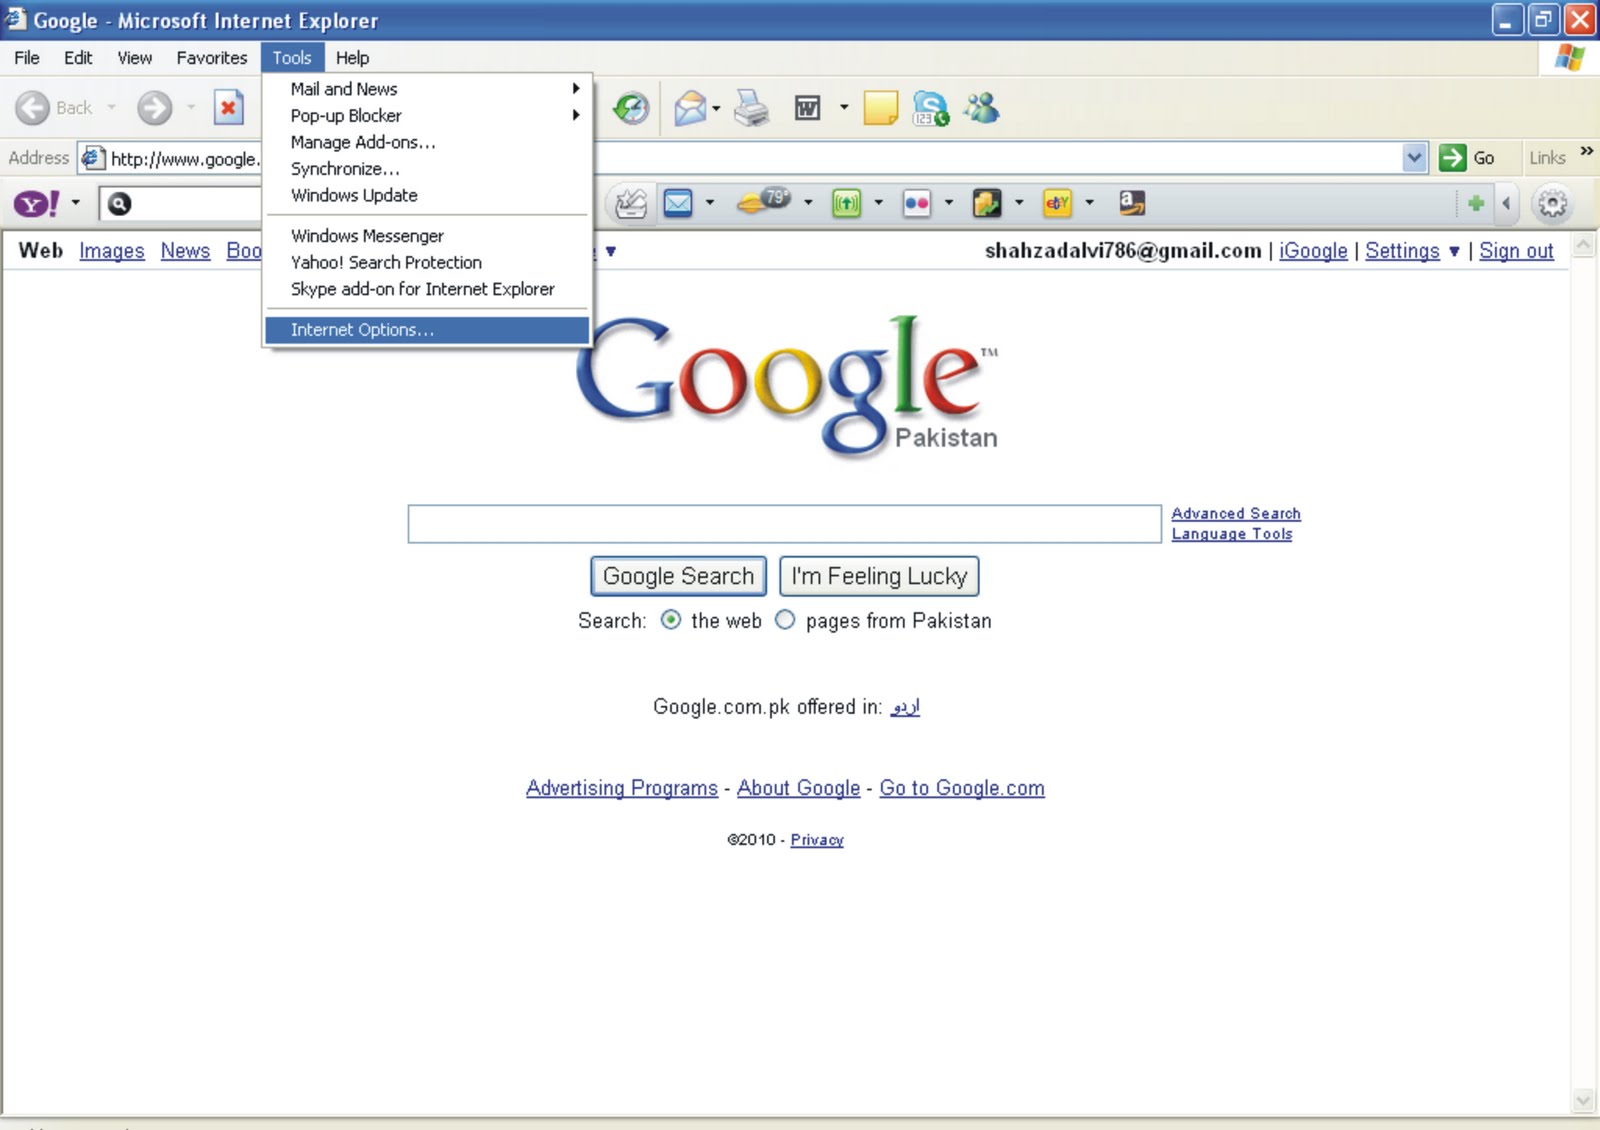The height and width of the screenshot is (1130, 1600).
Task: Click the Sign out link
Action: coord(1516,251)
